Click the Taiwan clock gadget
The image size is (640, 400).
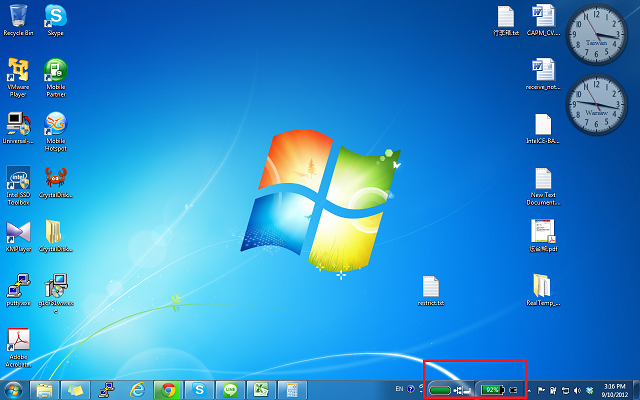pos(596,35)
